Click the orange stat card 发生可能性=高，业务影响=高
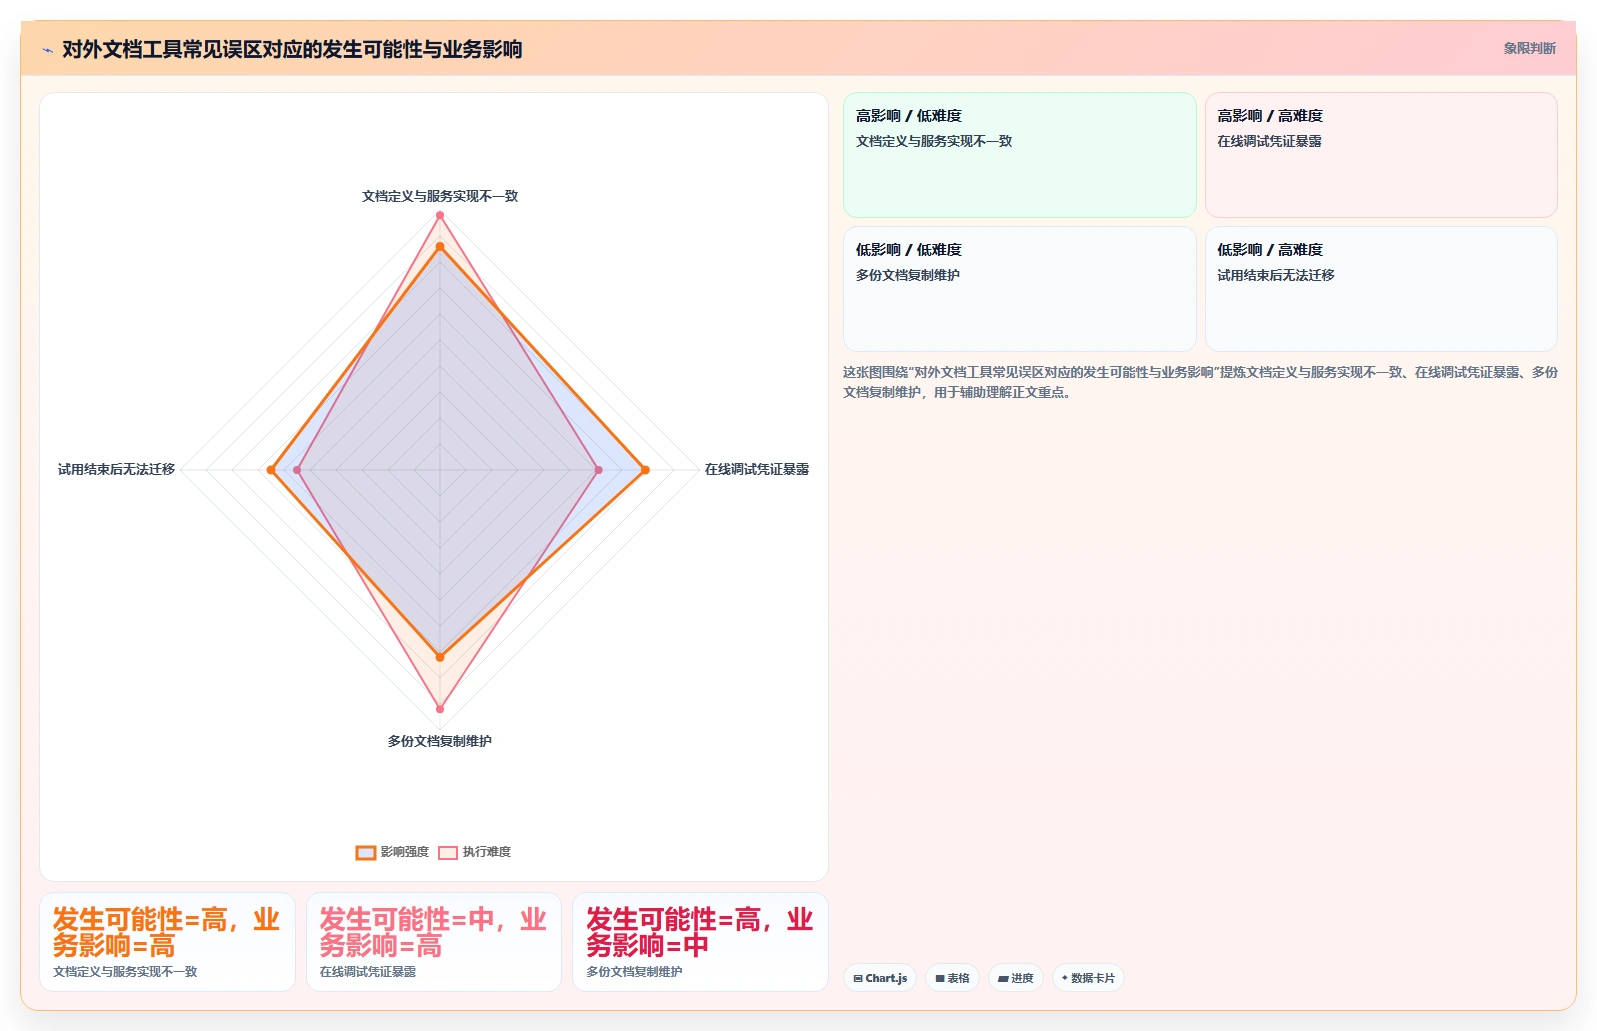1597x1031 pixels. point(167,942)
